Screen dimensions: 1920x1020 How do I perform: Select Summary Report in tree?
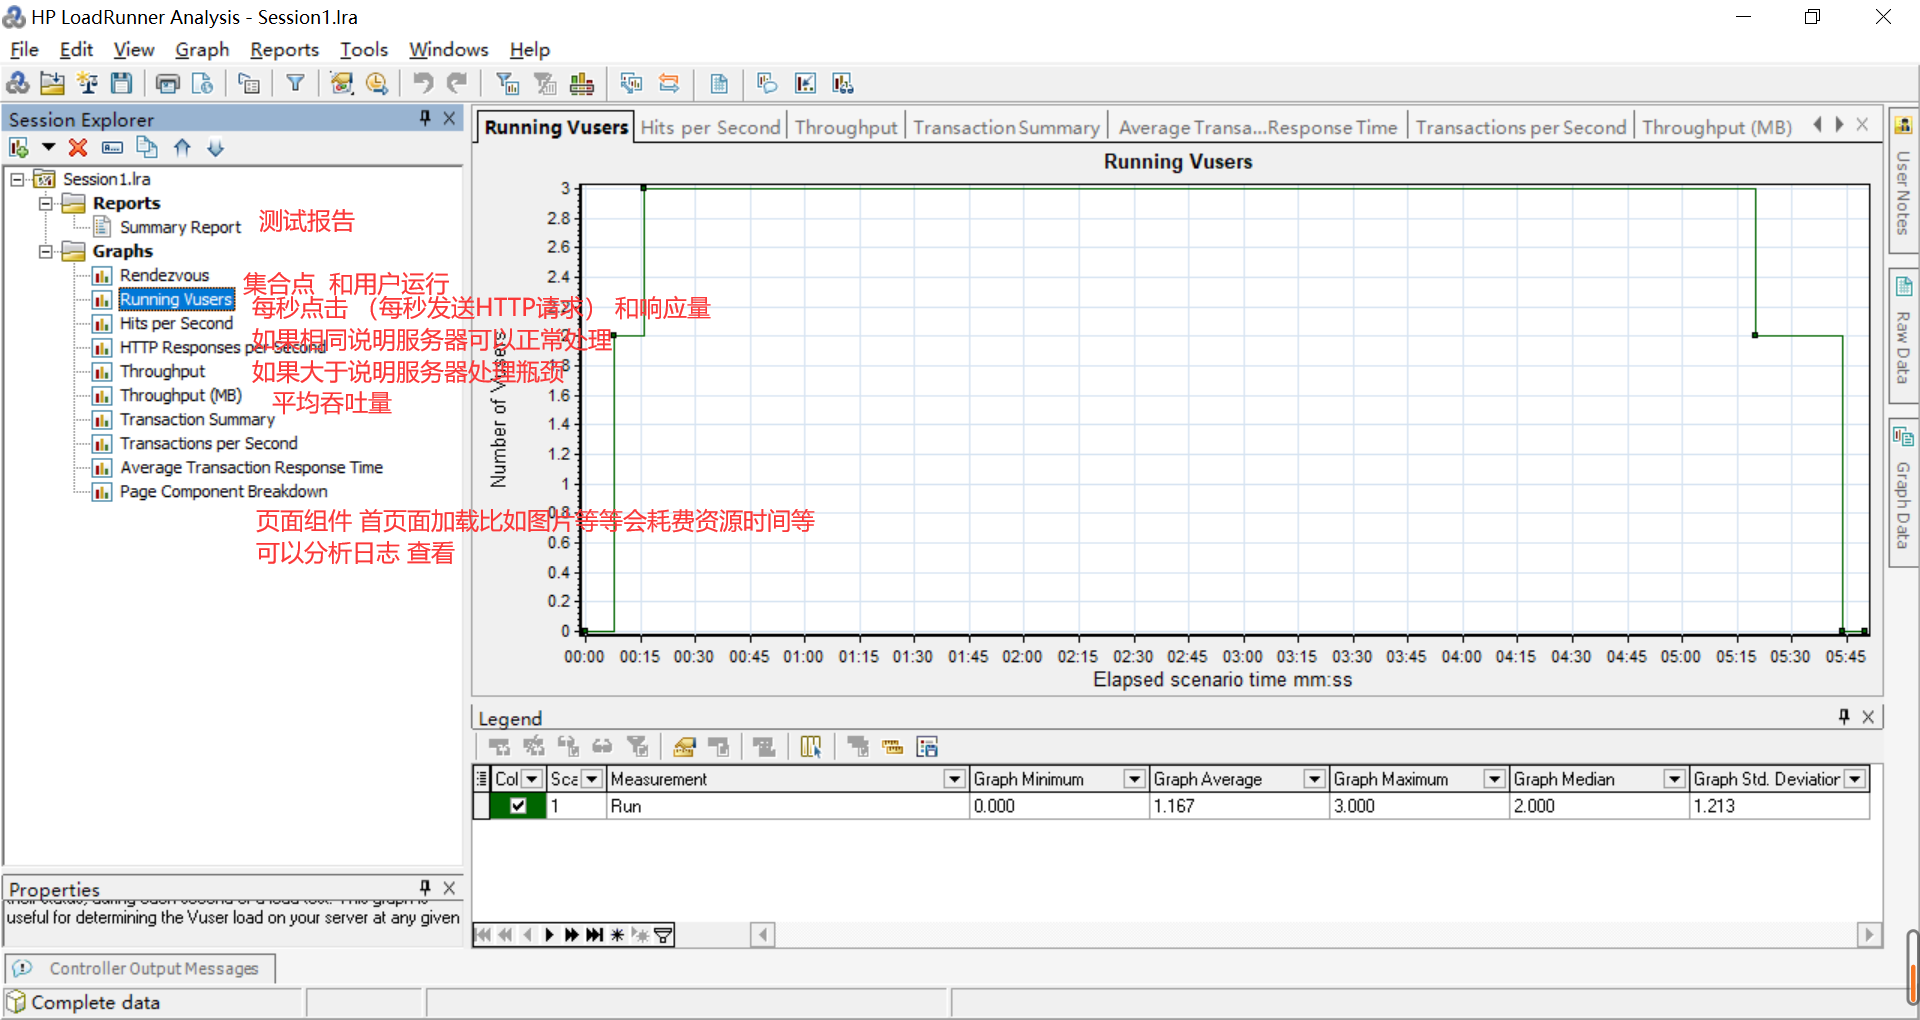(x=180, y=227)
